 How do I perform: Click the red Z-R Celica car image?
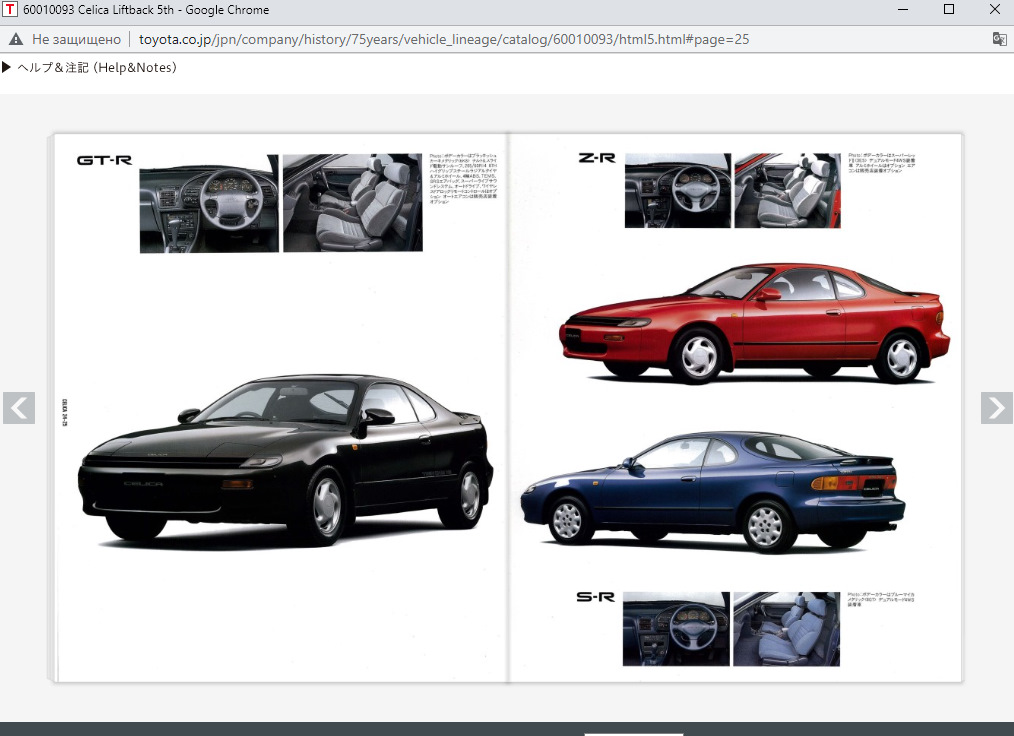click(755, 323)
